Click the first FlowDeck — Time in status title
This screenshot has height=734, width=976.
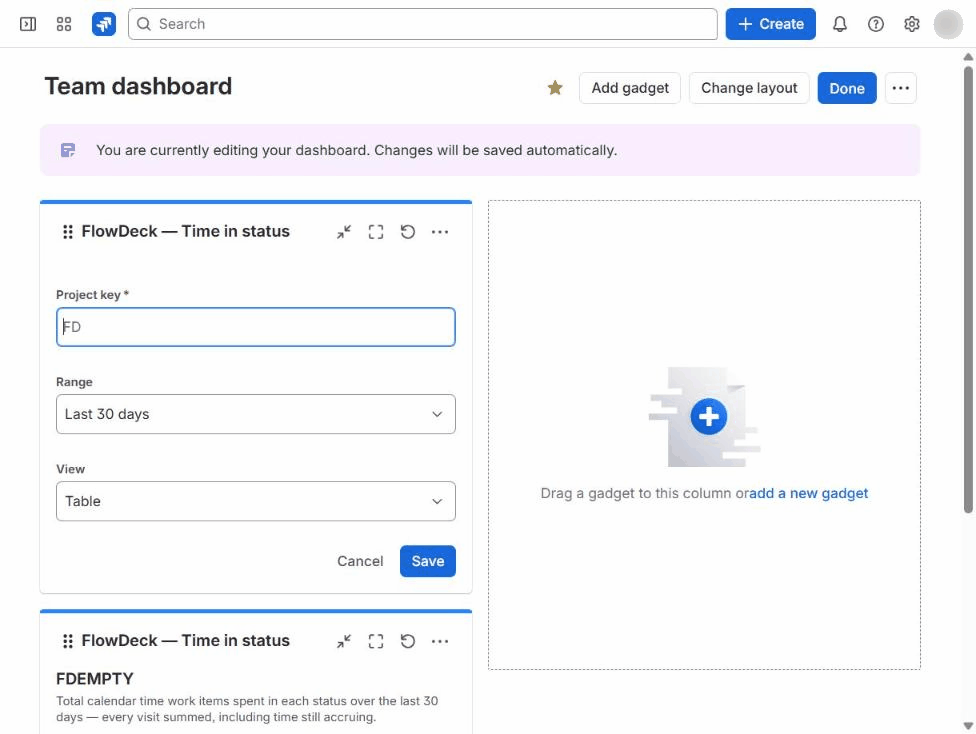185,232
